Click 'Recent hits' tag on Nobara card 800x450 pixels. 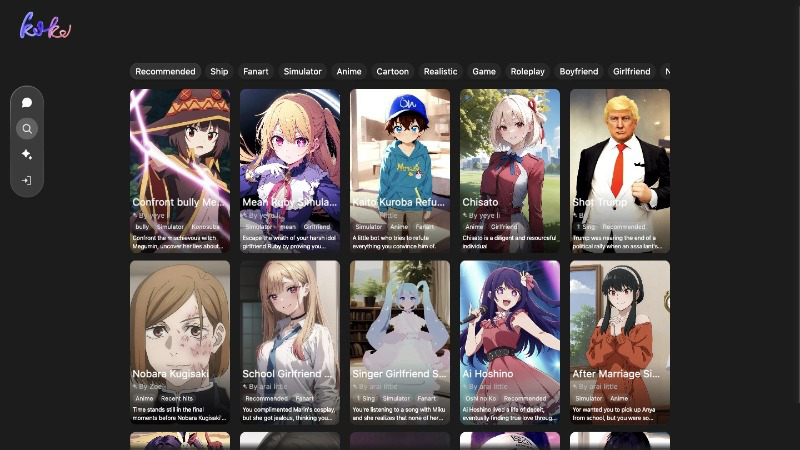[177, 398]
